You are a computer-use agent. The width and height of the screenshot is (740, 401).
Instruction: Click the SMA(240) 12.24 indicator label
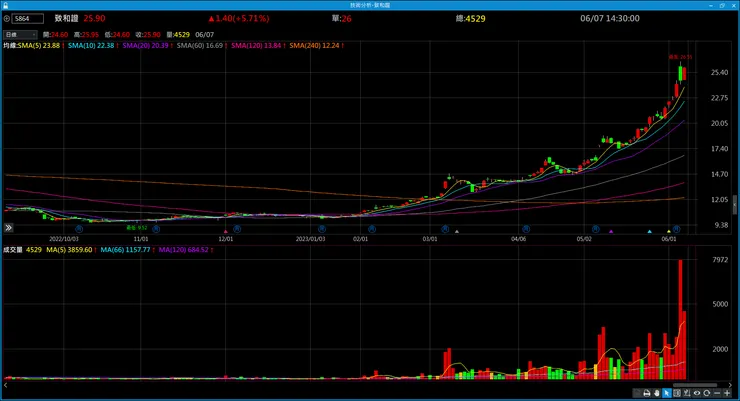pos(314,45)
